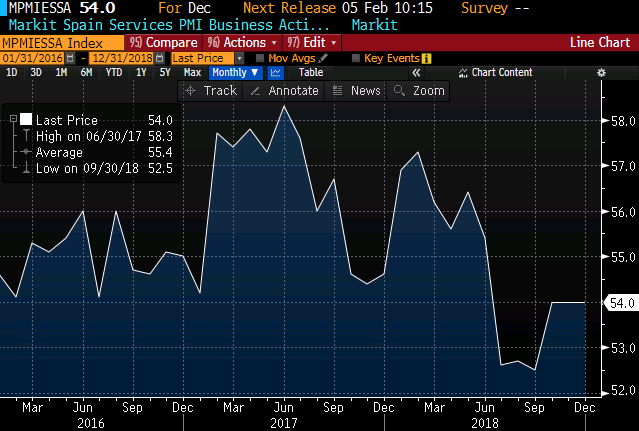Click the Last Price white color swatch
The width and height of the screenshot is (639, 431).
(26, 119)
